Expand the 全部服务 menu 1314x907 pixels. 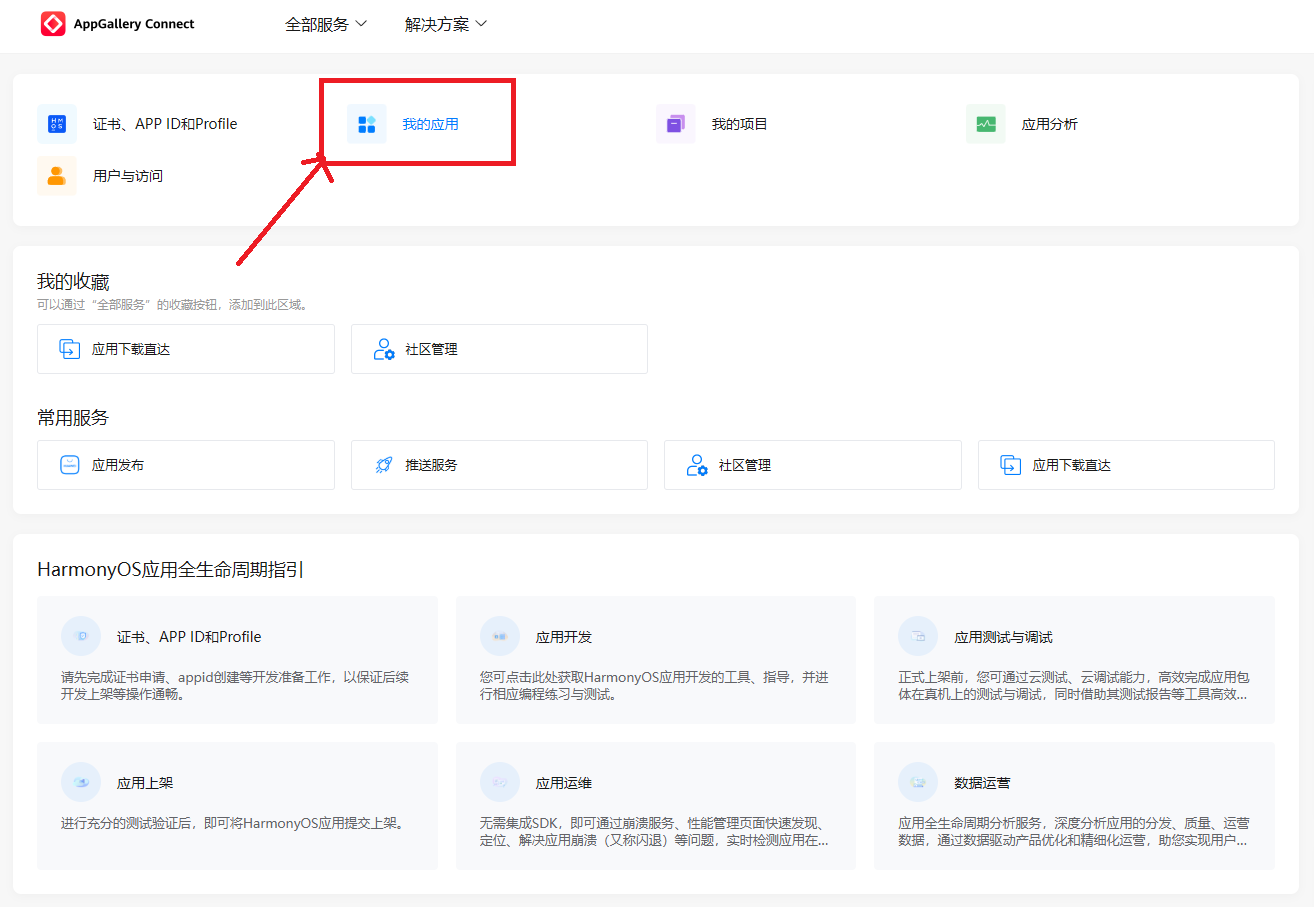[x=326, y=24]
